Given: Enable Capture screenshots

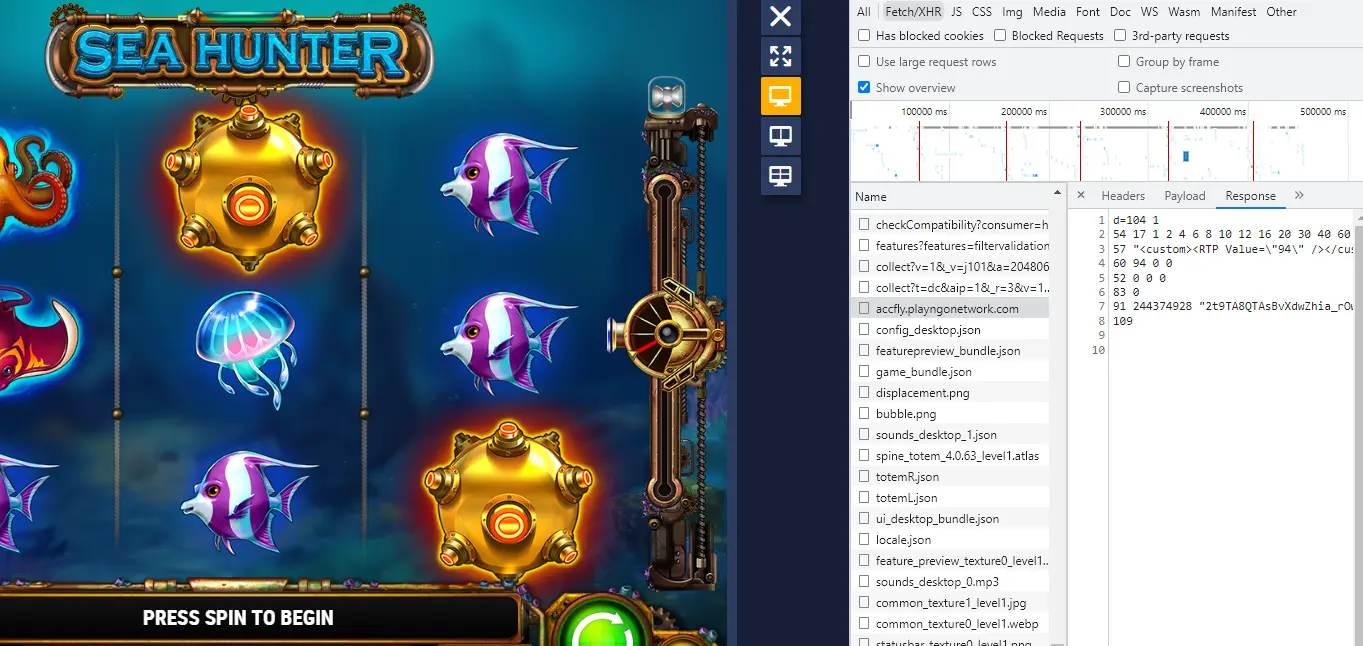Looking at the screenshot, I should 1124,88.
